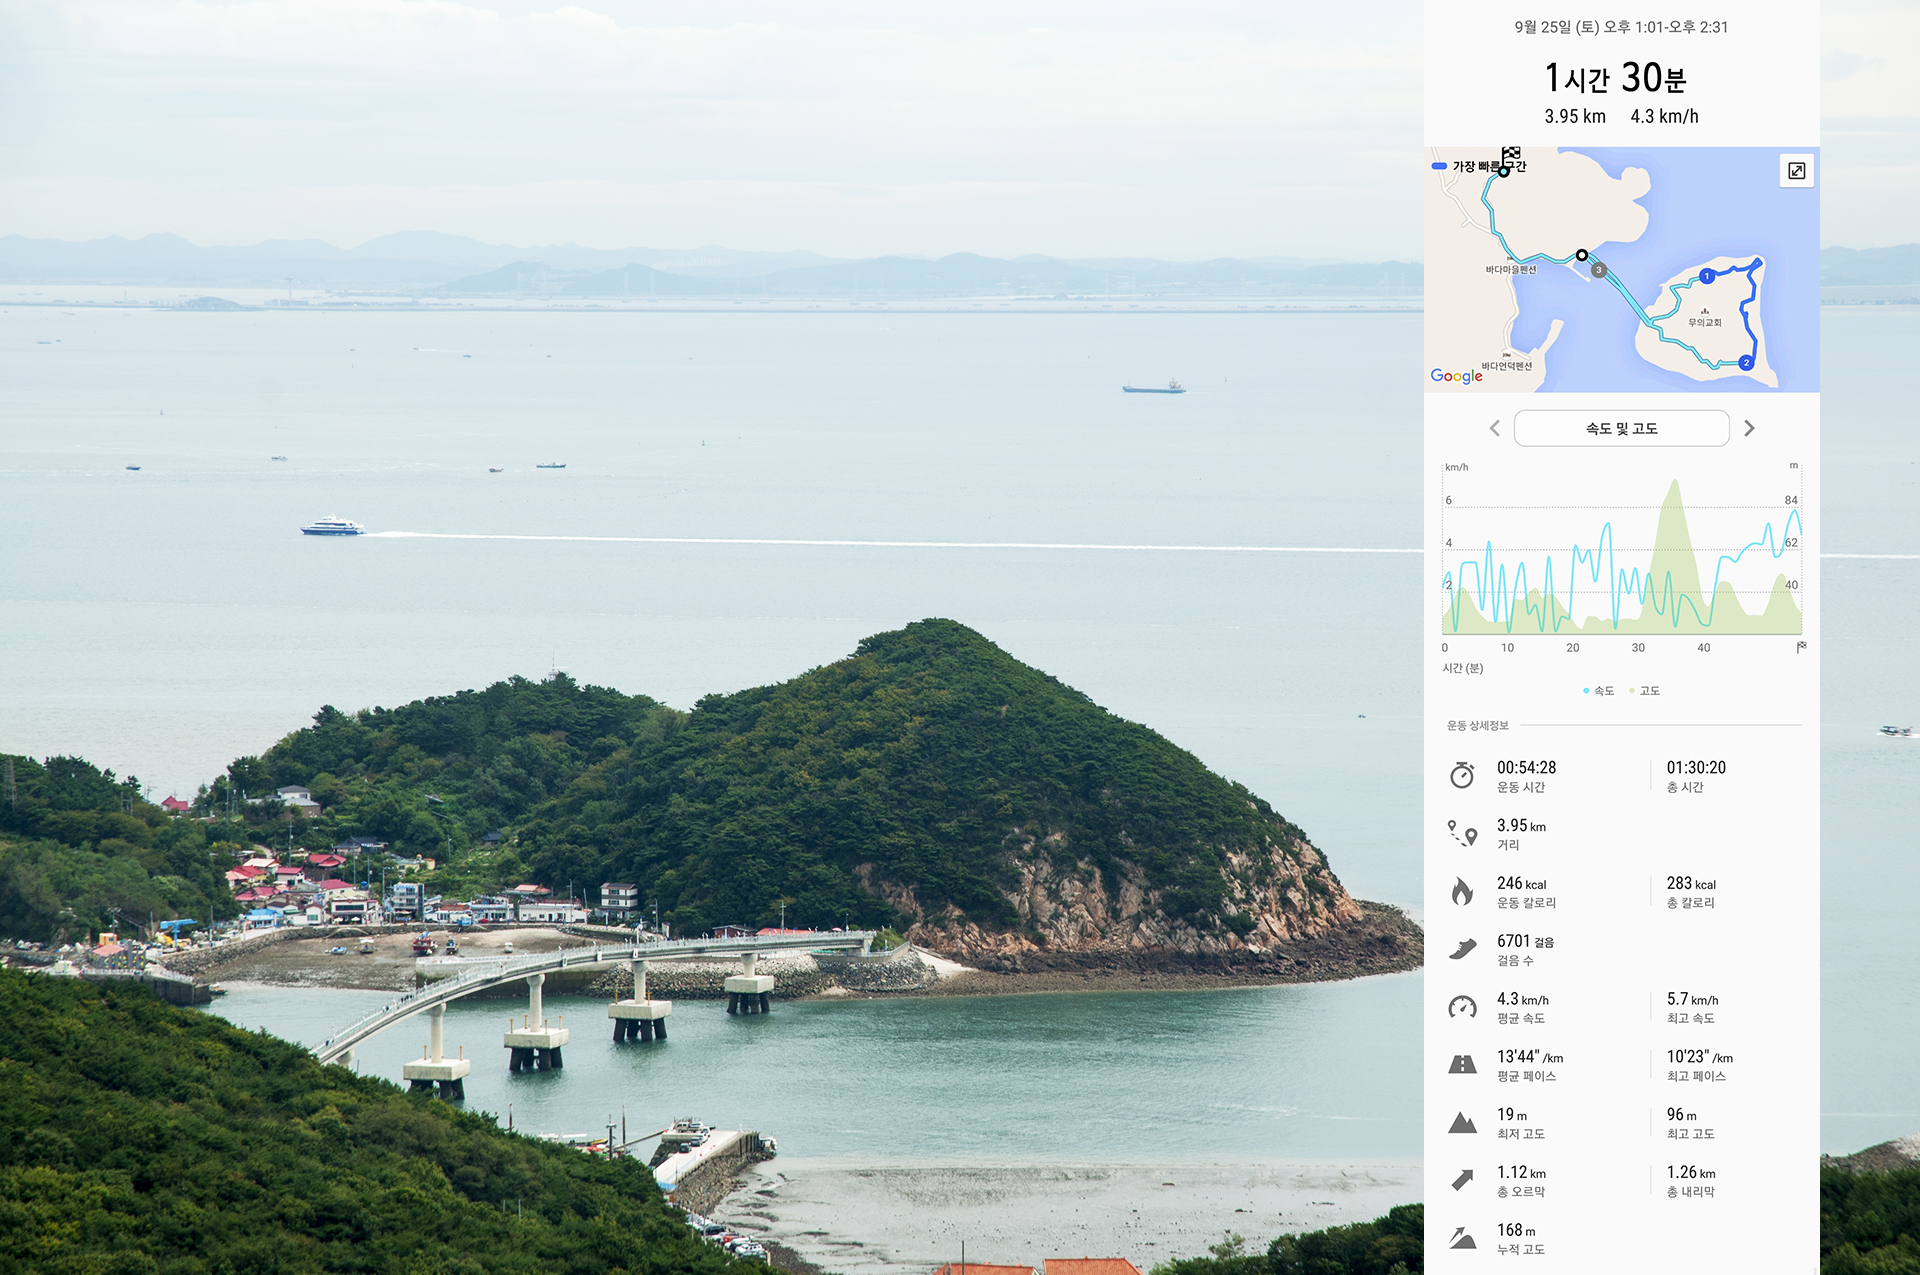The width and height of the screenshot is (1920, 1275).
Task: Click the Google logo on map
Action: [x=1456, y=376]
